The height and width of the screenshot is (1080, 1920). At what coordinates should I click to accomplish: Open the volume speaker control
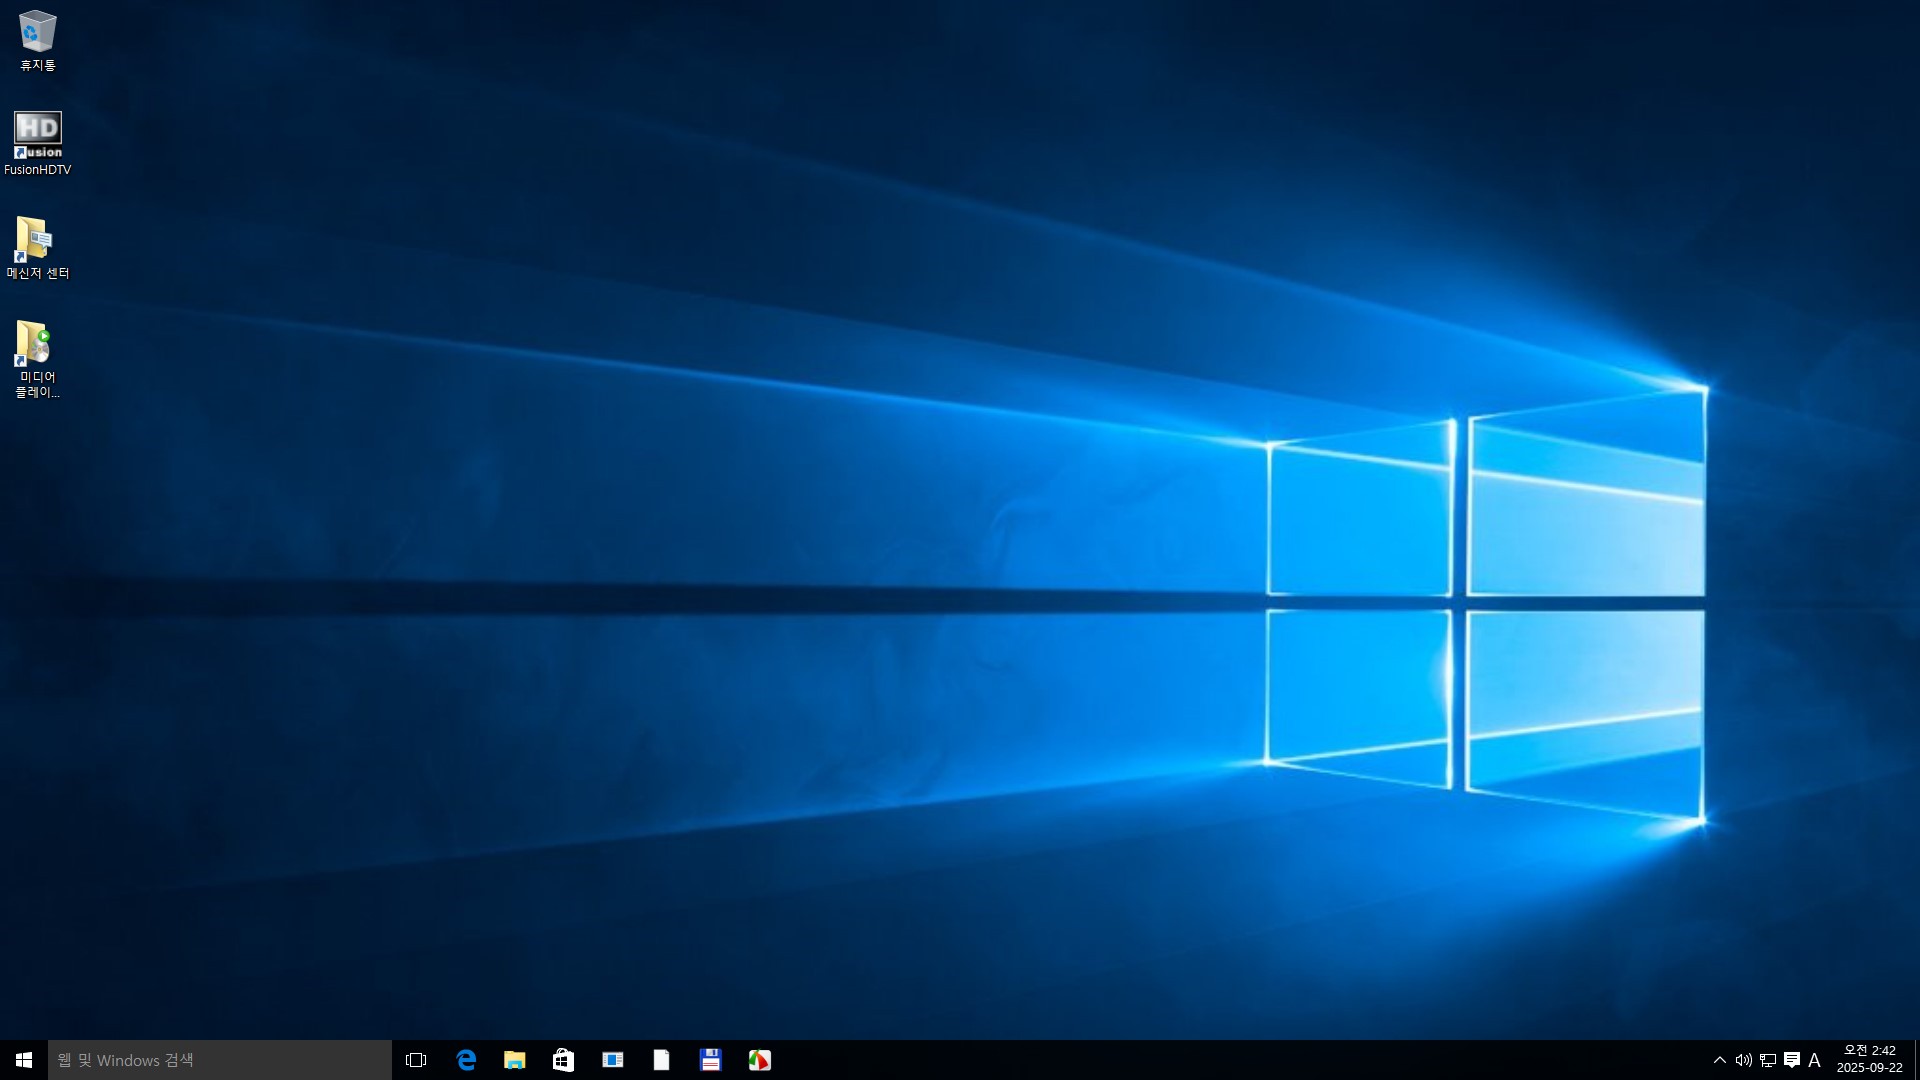tap(1743, 1060)
